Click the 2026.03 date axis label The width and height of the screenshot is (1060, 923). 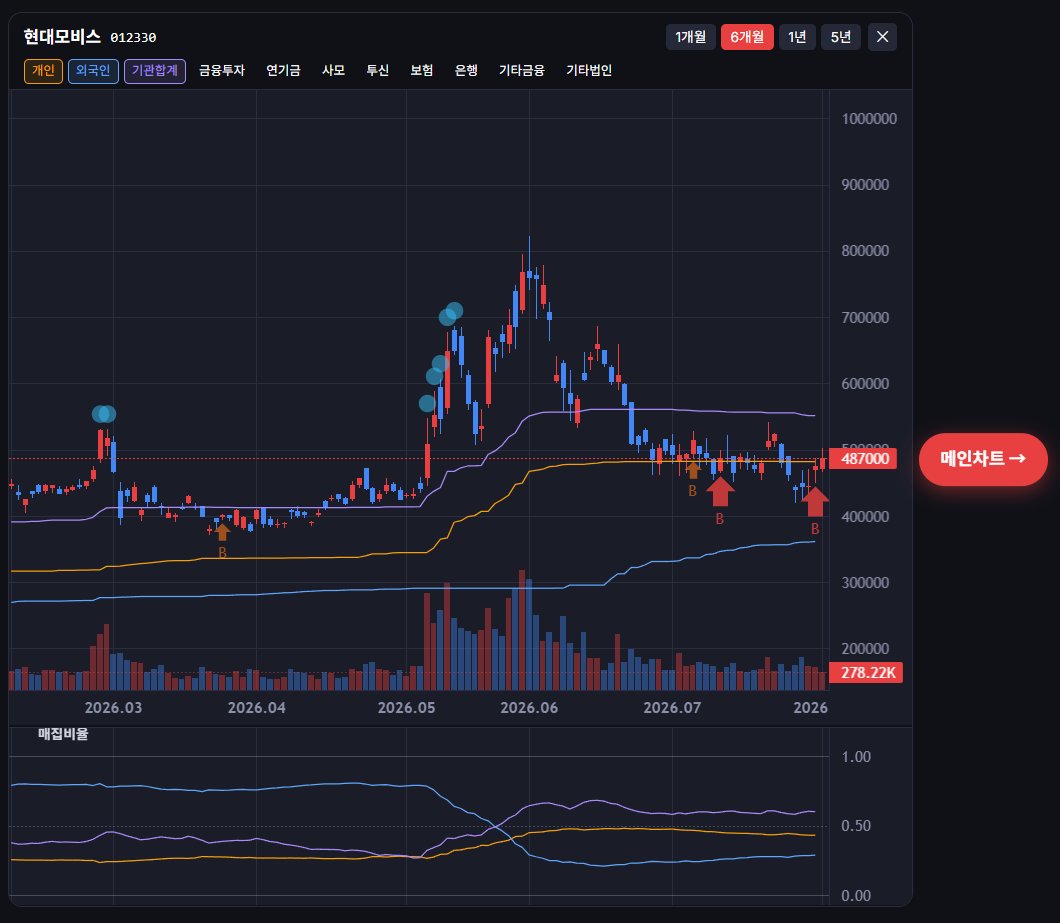point(114,708)
